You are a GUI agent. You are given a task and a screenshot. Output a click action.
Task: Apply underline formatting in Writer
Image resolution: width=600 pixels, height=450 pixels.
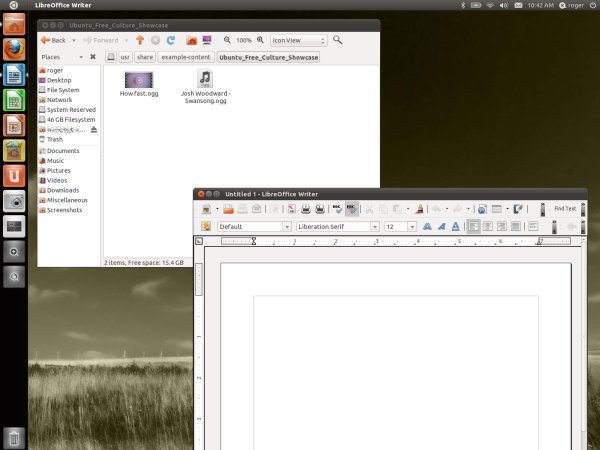[455, 227]
